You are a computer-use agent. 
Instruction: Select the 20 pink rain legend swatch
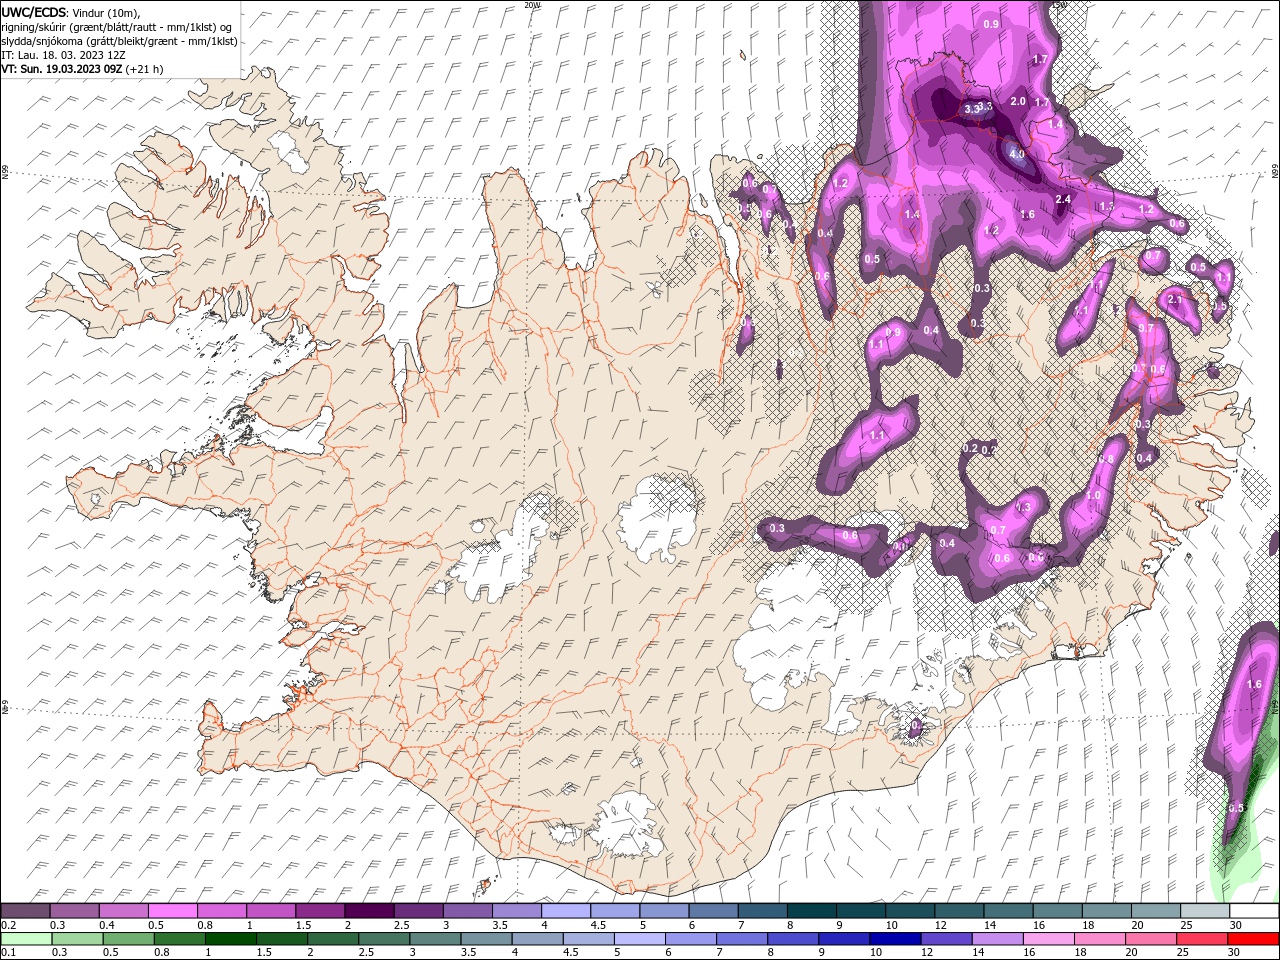(1152, 939)
